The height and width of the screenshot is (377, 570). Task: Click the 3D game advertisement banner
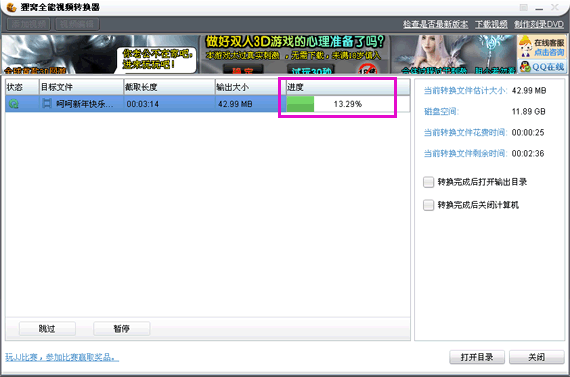(x=295, y=54)
